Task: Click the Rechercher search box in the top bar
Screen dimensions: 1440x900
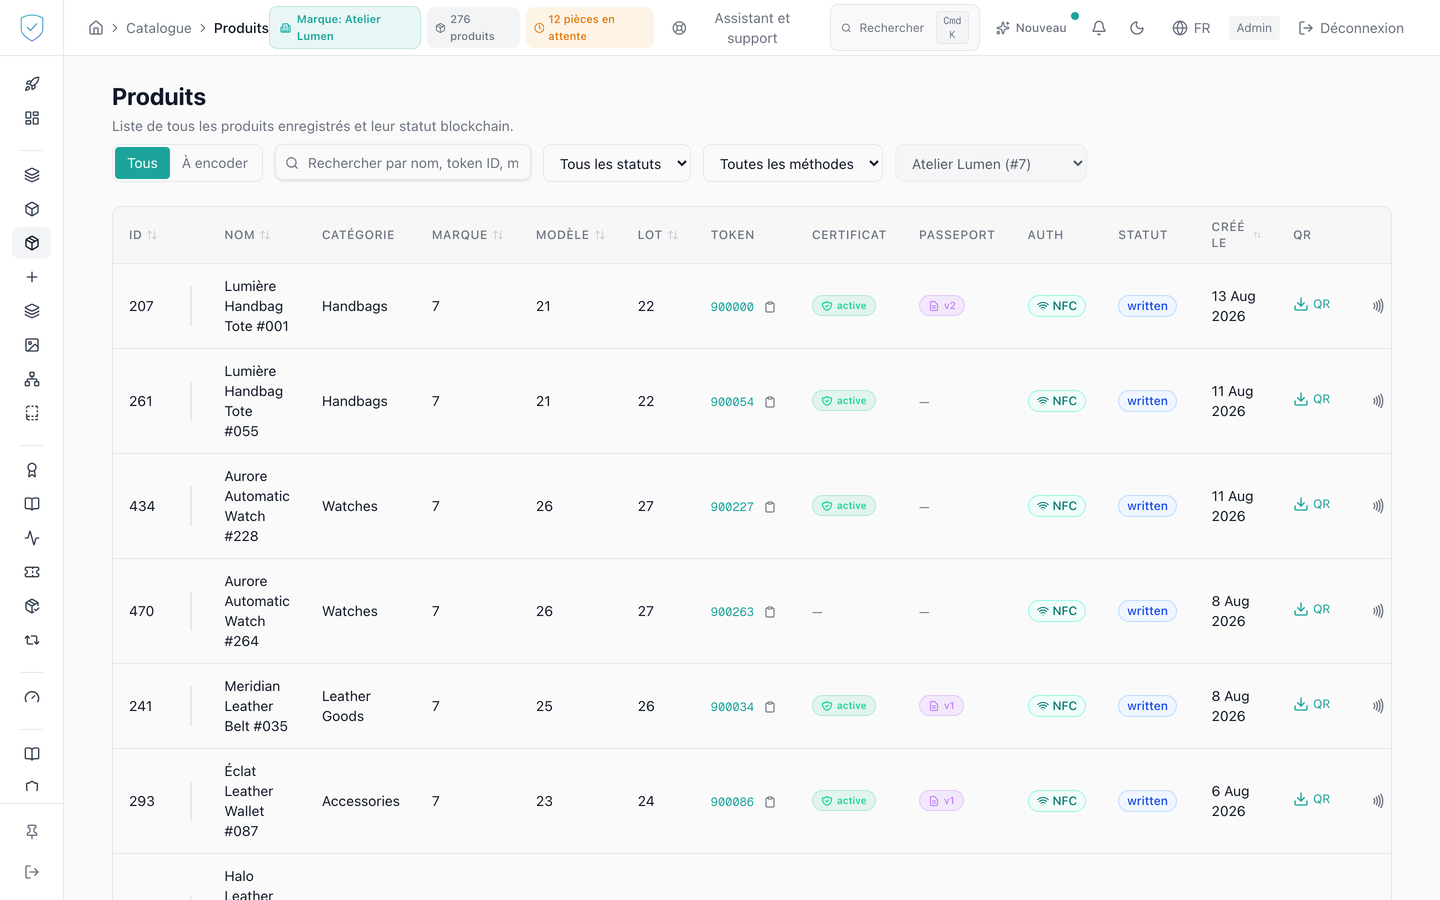Action: click(x=905, y=28)
